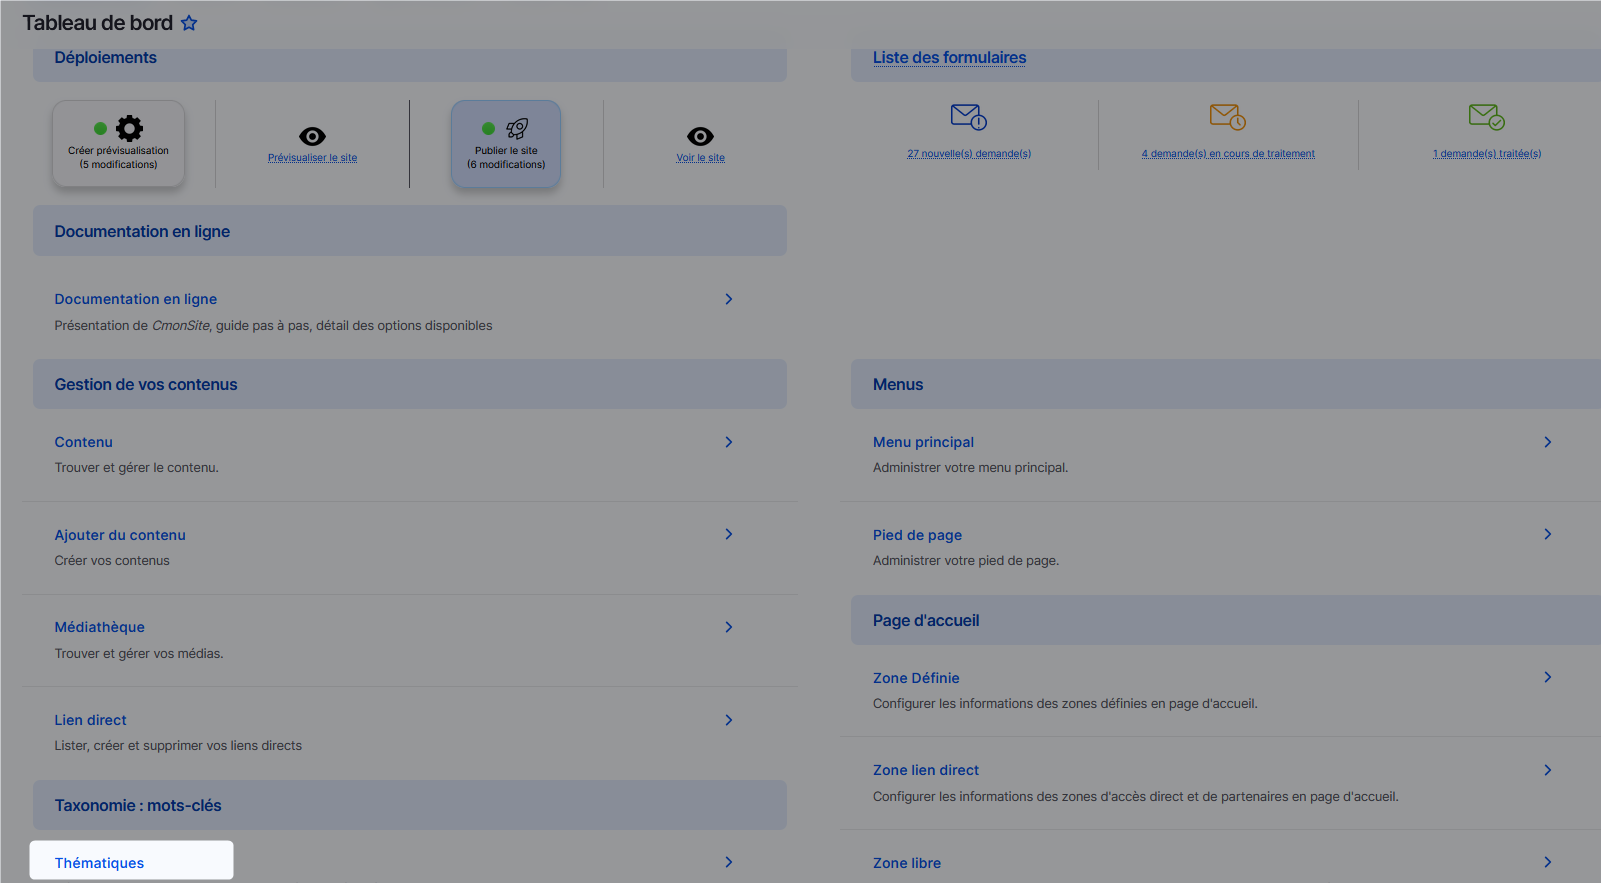Click the blue envelope new requests icon
Image resolution: width=1601 pixels, height=883 pixels.
coord(968,117)
